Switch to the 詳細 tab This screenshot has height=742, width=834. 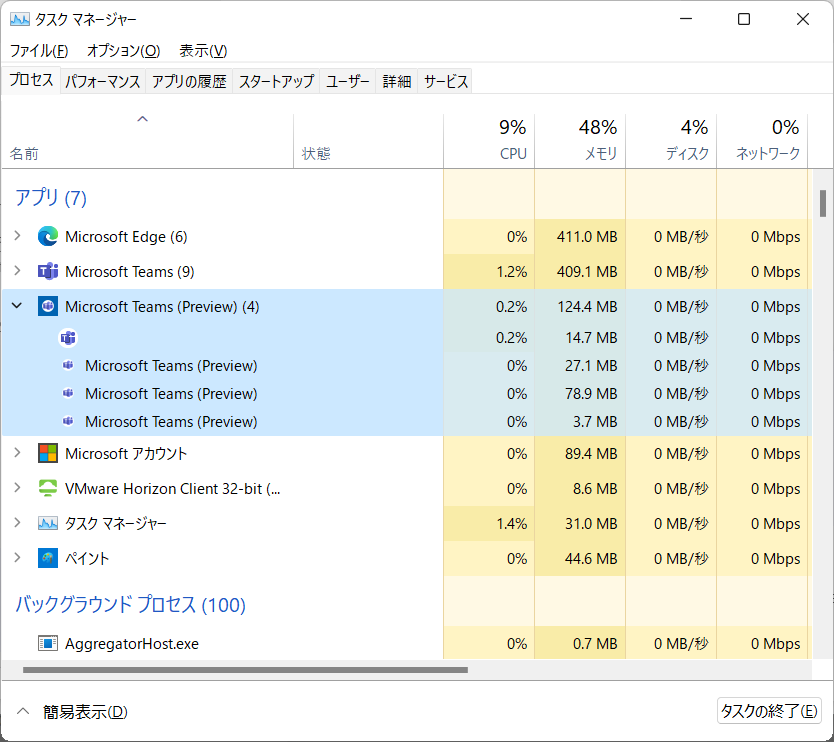pyautogui.click(x=397, y=81)
